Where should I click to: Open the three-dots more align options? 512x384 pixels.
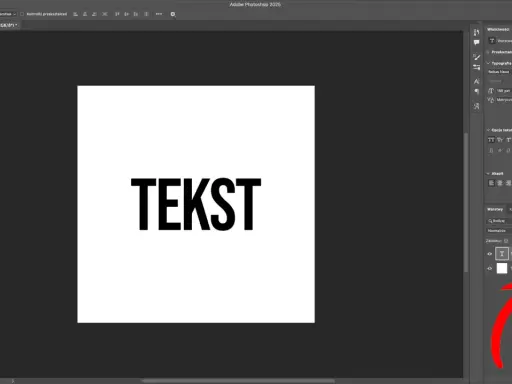point(159,14)
